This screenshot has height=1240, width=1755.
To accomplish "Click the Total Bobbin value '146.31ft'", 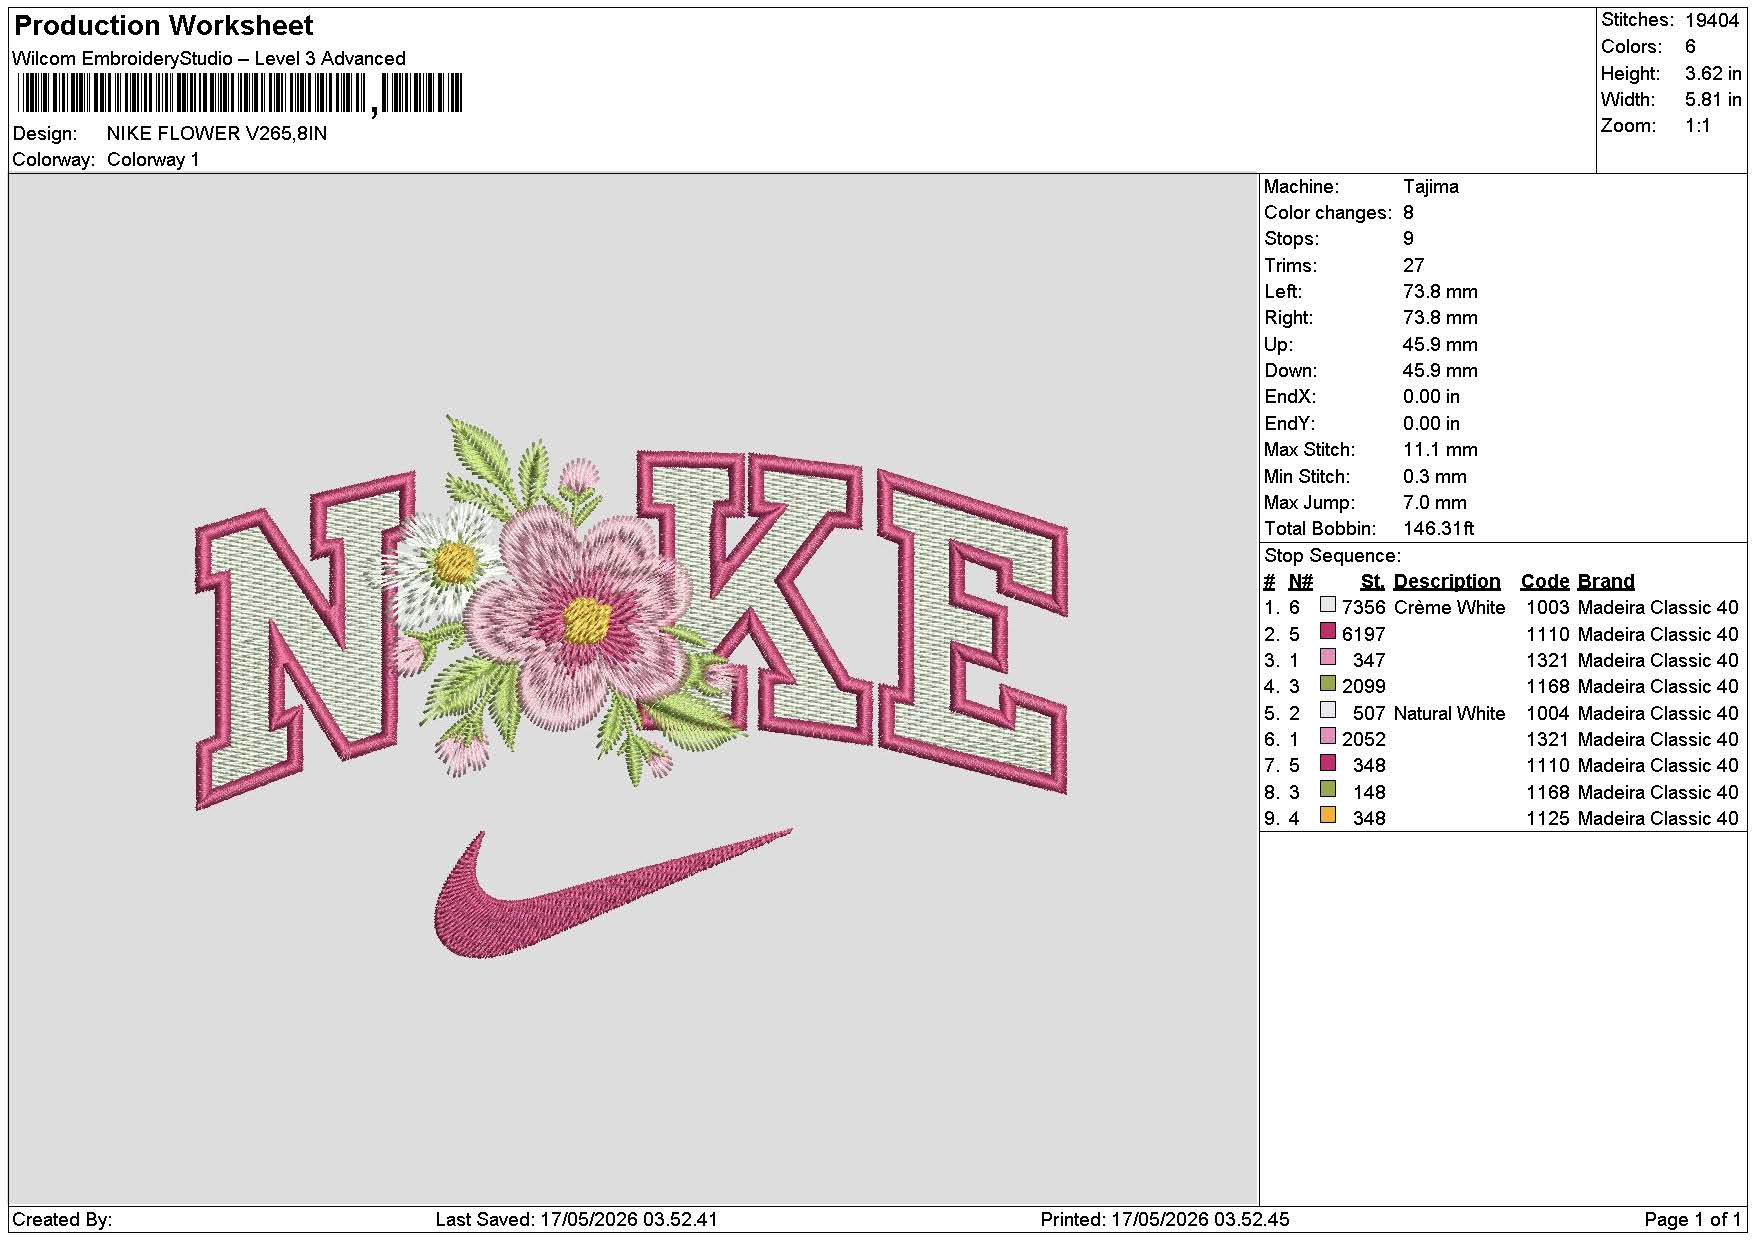I will point(1439,529).
